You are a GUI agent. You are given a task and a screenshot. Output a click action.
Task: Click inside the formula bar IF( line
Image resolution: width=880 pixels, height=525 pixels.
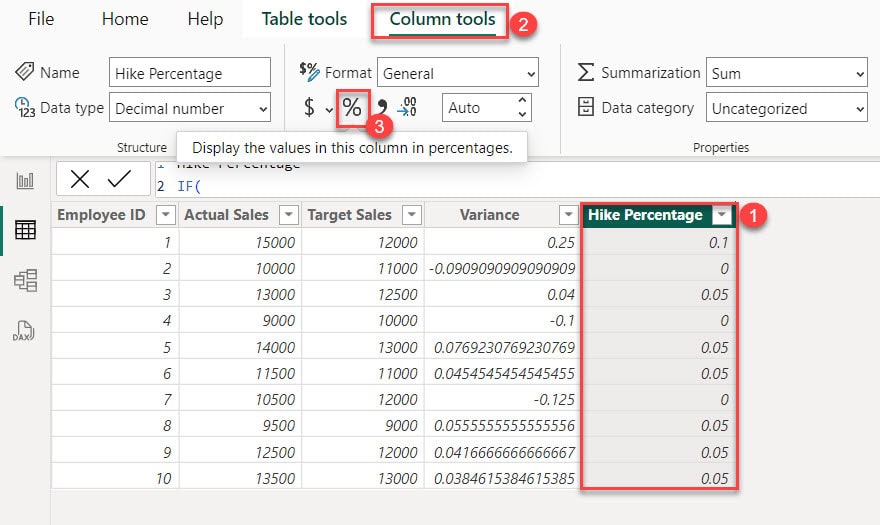(x=189, y=186)
